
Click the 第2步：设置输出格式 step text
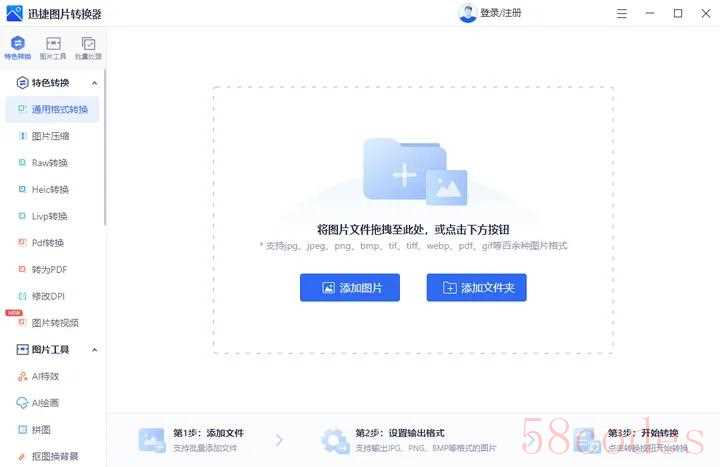(x=400, y=433)
